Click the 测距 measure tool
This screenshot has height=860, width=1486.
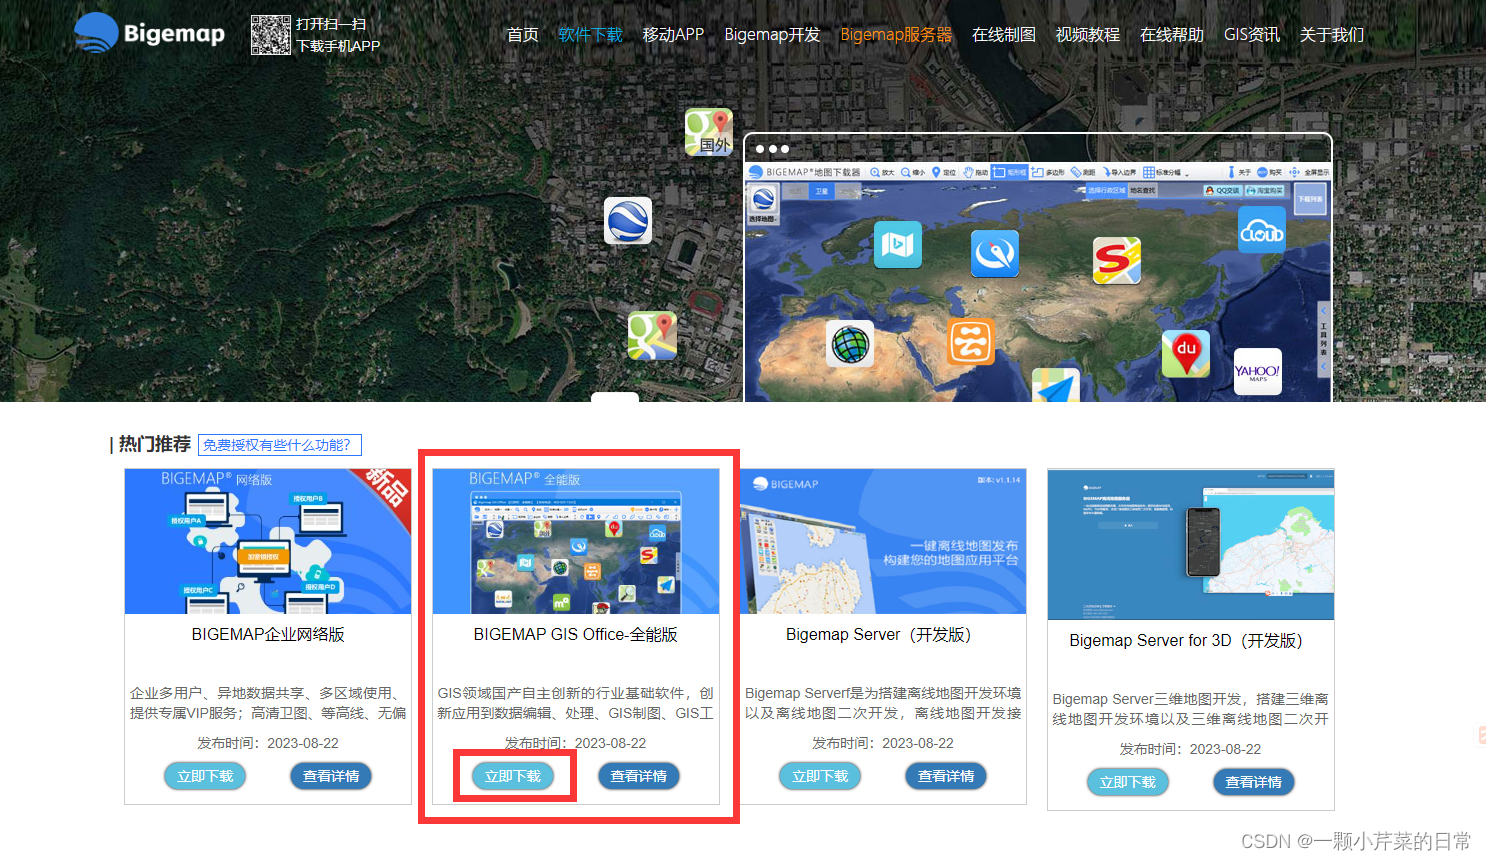click(1083, 172)
